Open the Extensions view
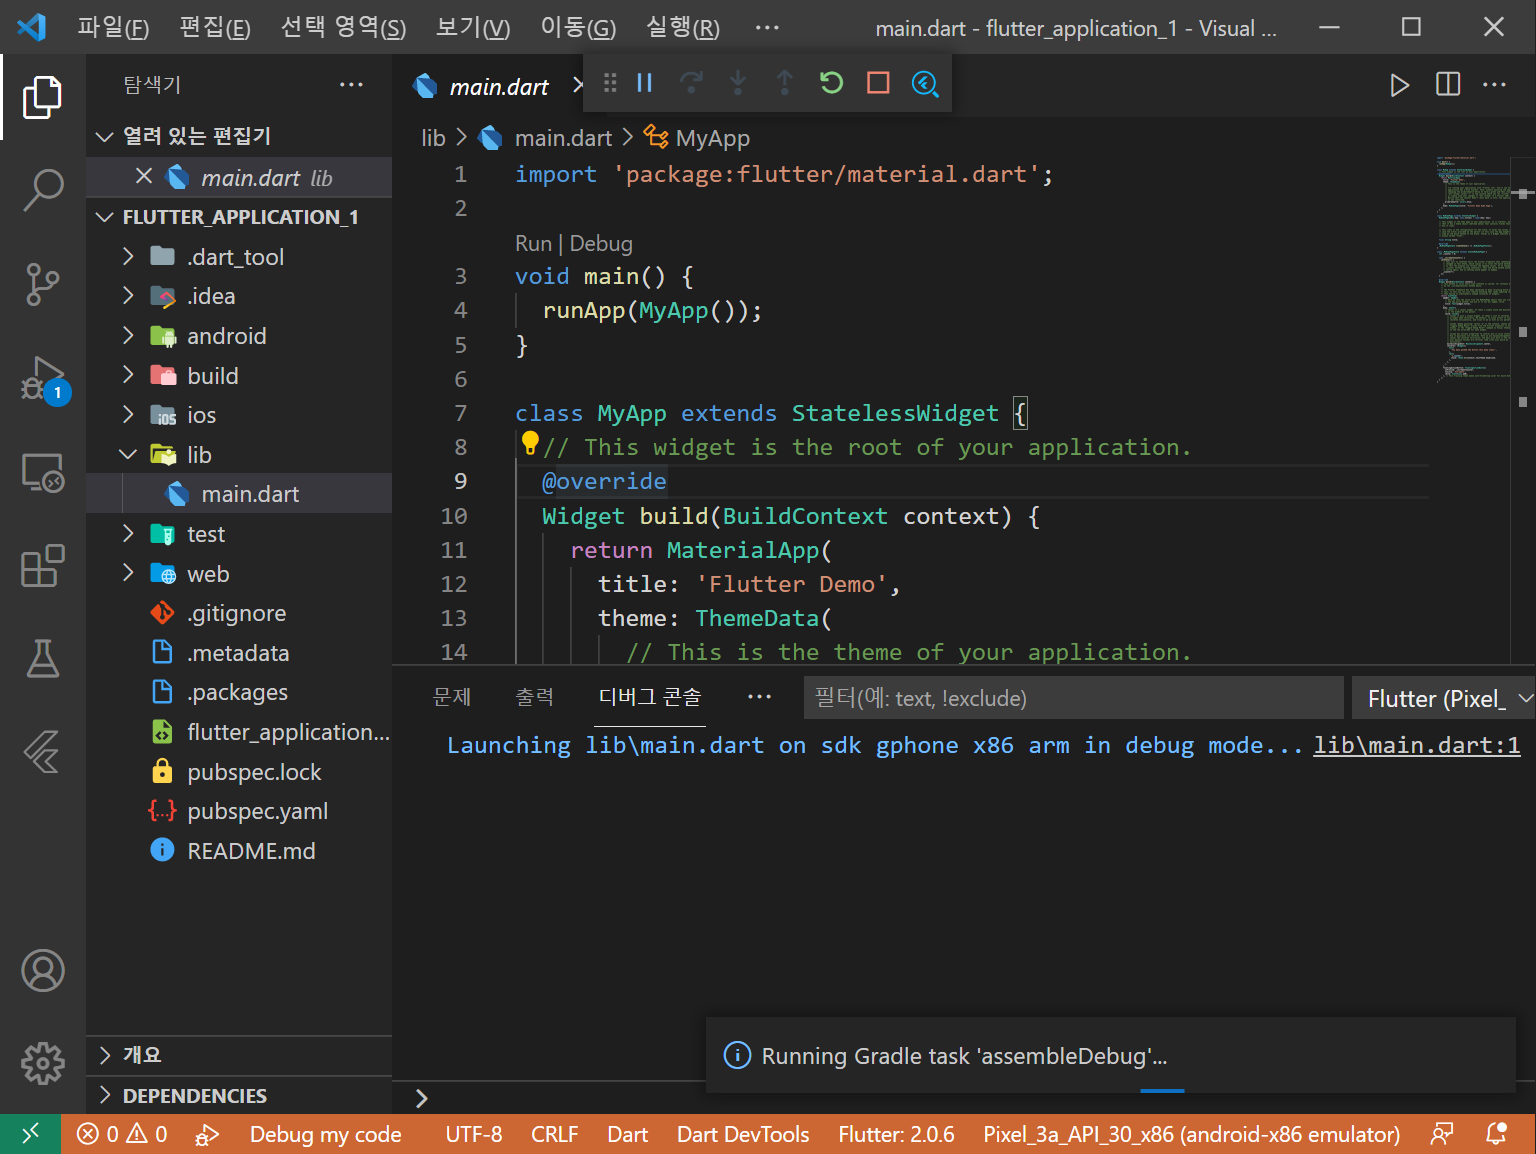 42,566
